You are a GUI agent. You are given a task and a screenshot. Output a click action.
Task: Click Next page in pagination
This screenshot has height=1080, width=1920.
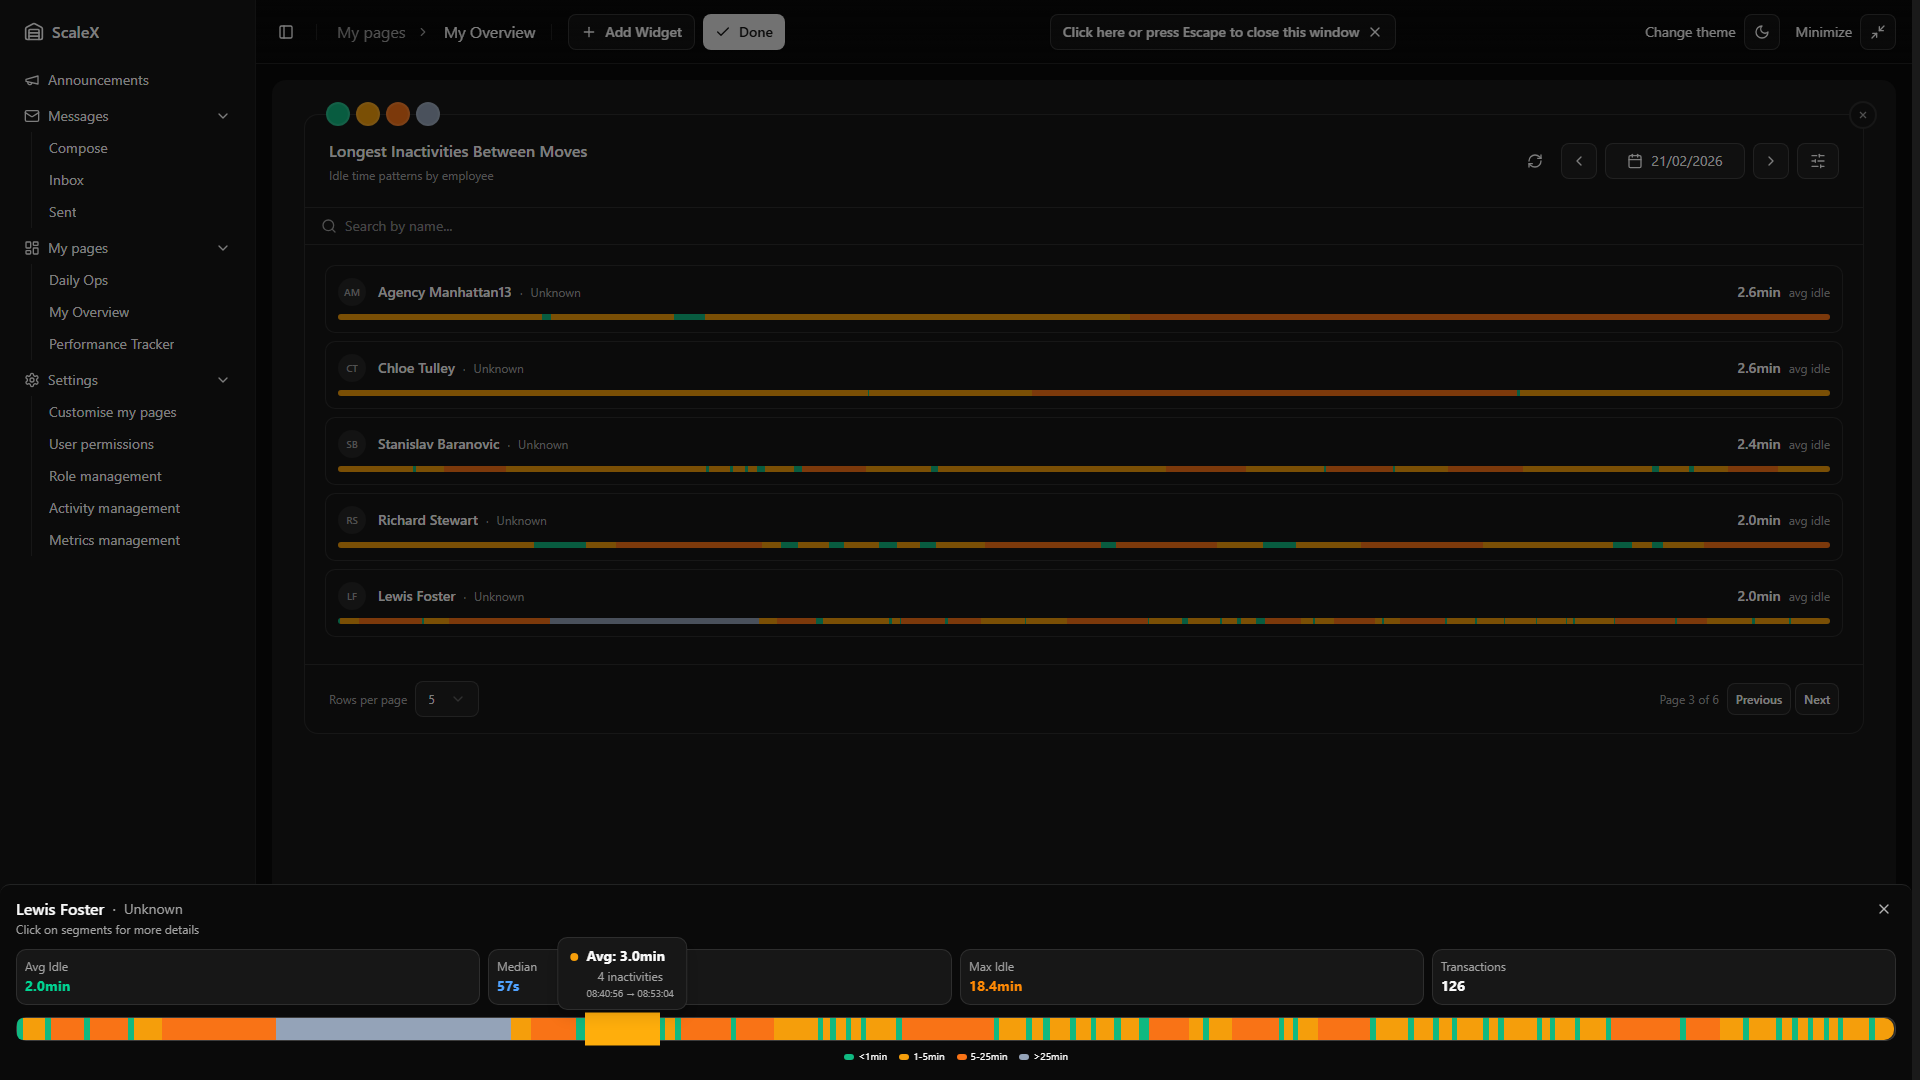pos(1816,699)
